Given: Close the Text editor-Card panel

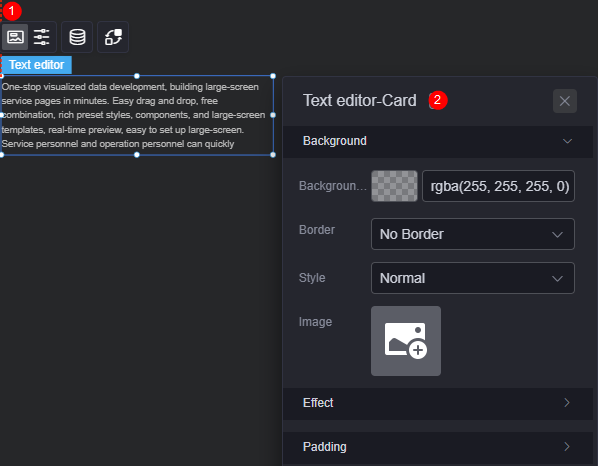Looking at the screenshot, I should click(x=564, y=101).
